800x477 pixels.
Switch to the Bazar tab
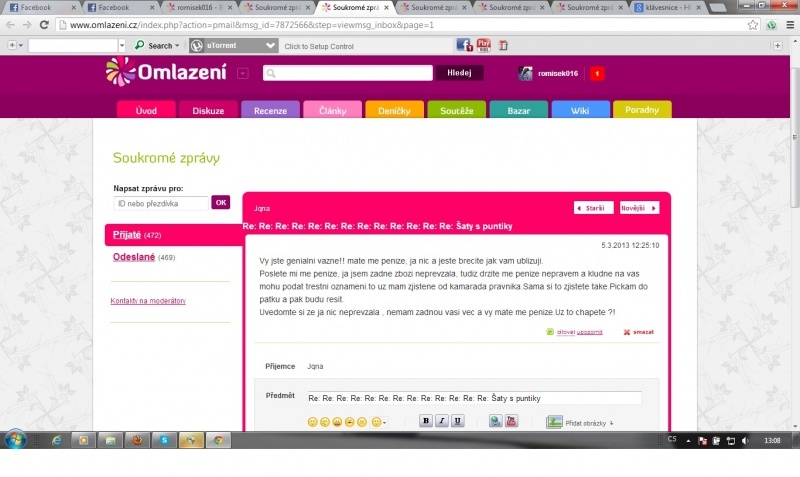(x=518, y=111)
